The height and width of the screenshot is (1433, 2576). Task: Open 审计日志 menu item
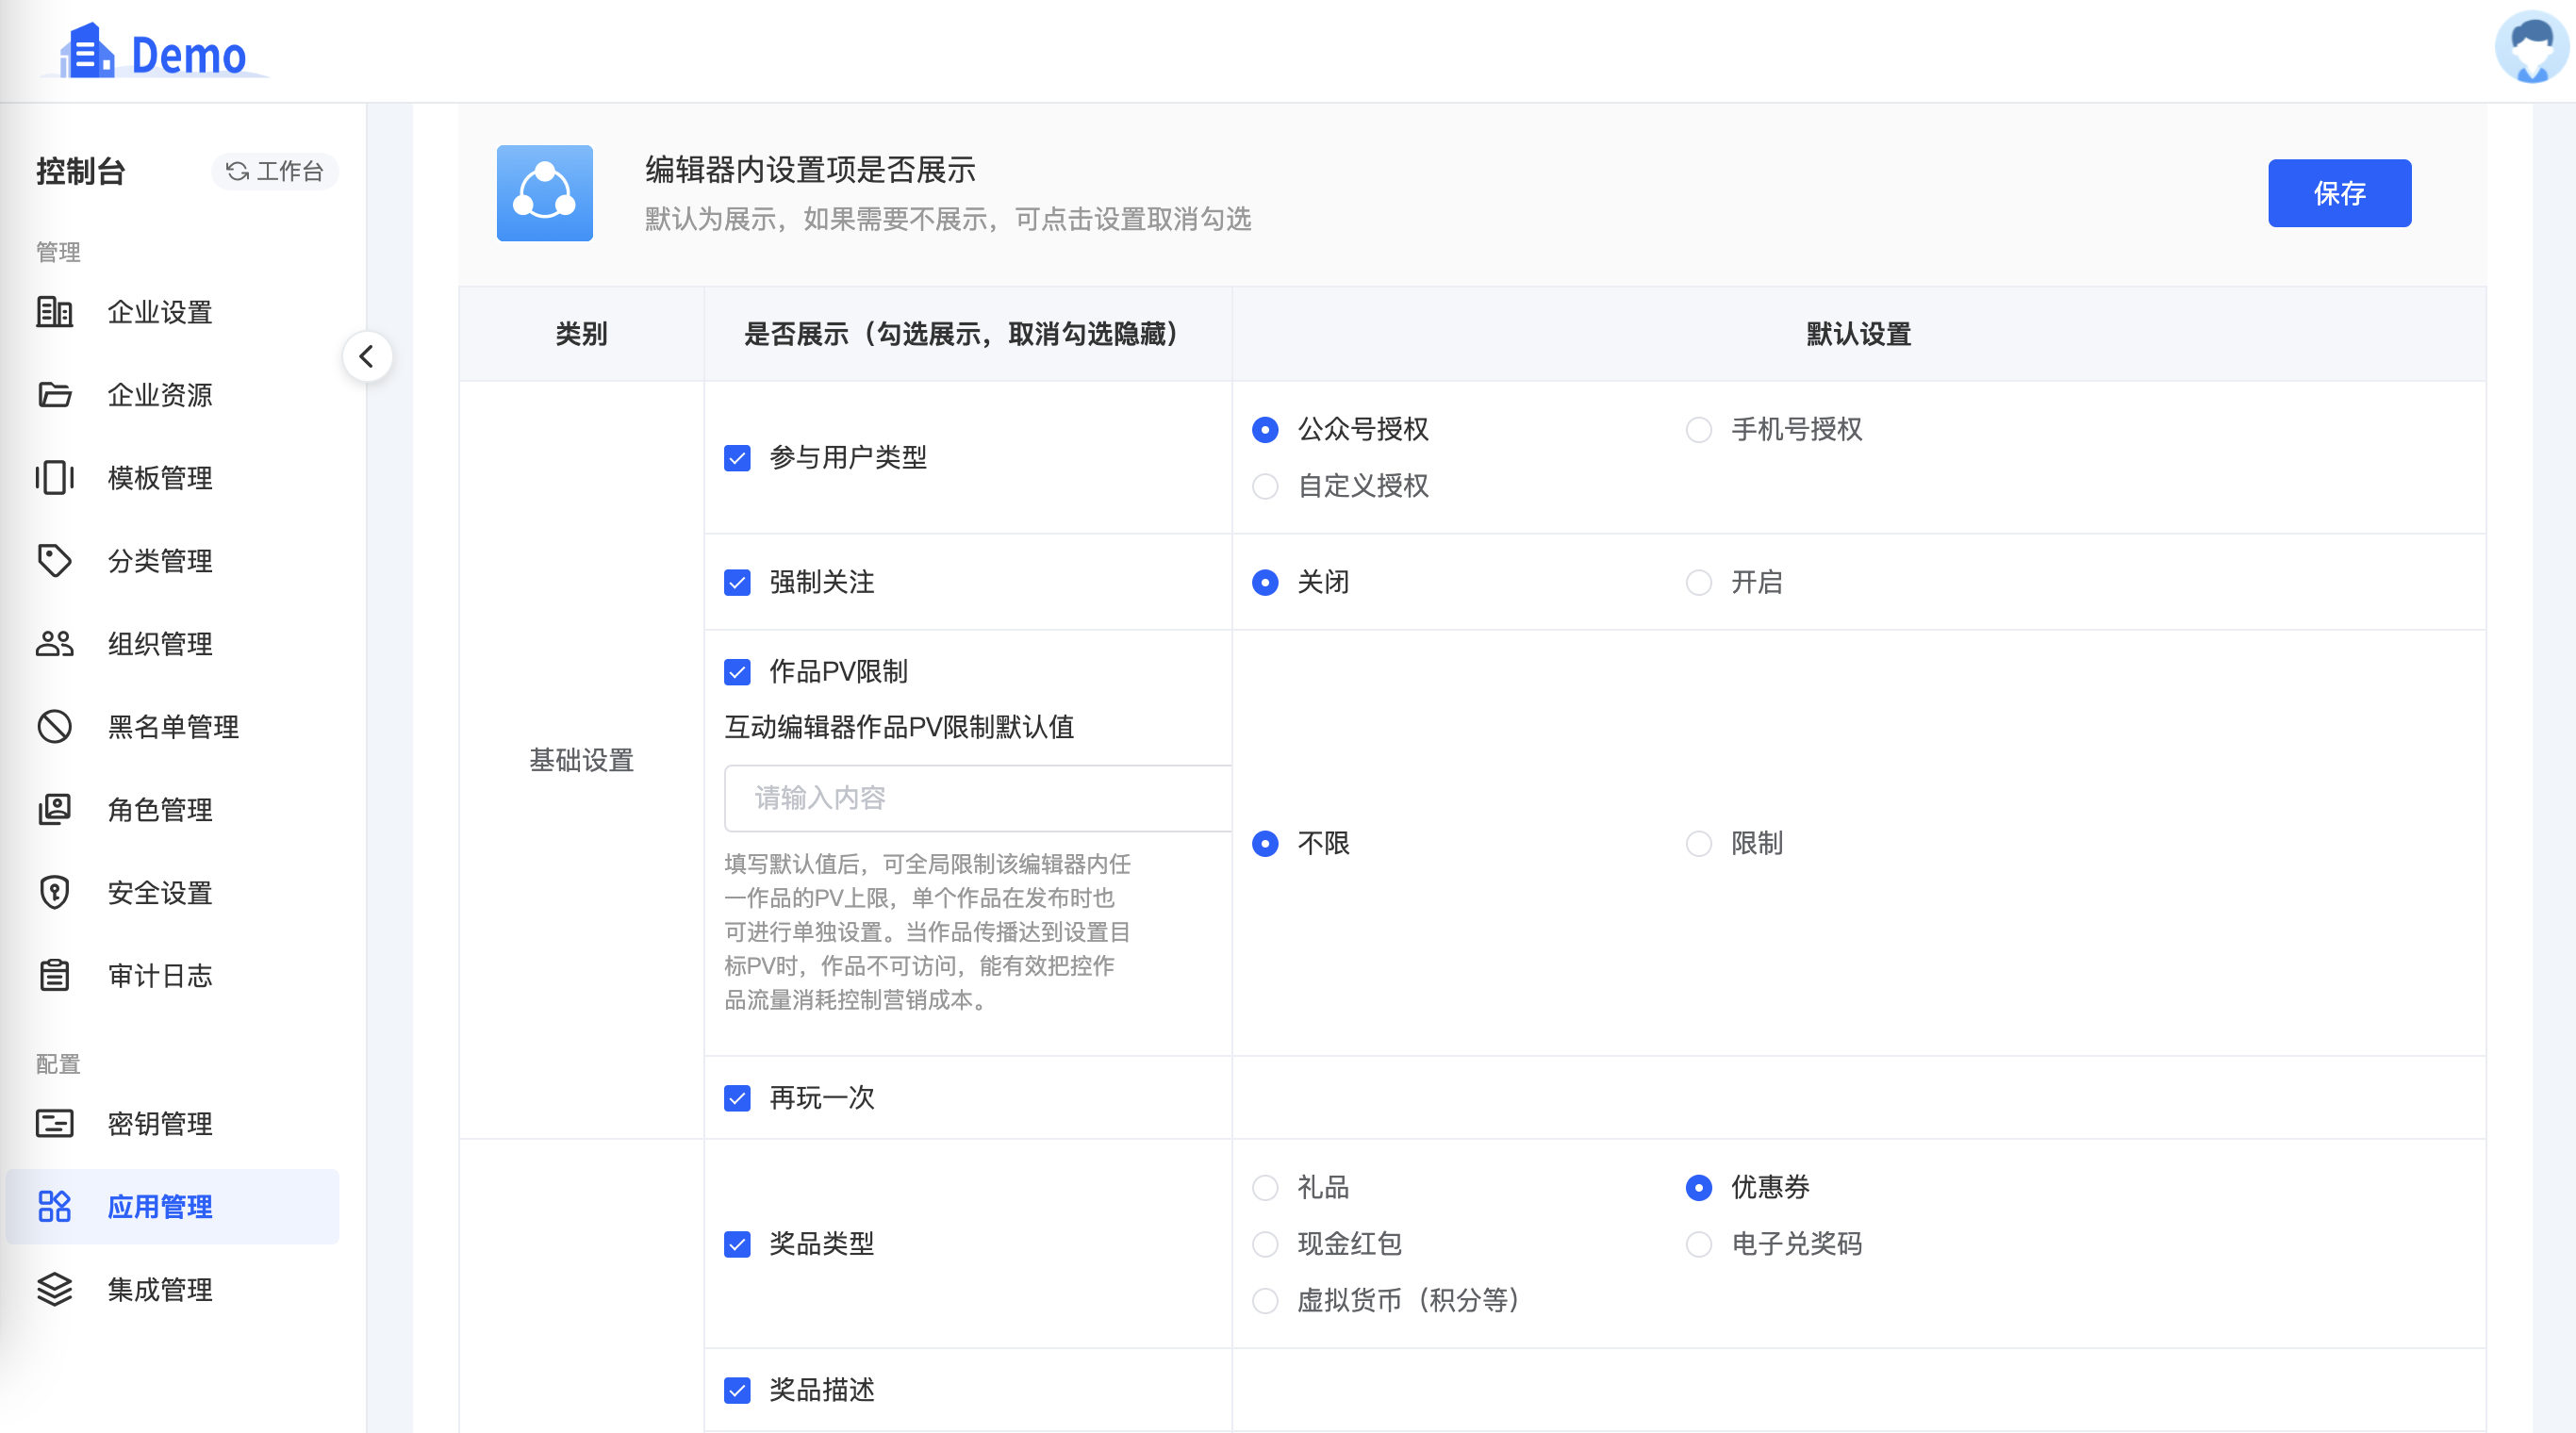(x=173, y=976)
